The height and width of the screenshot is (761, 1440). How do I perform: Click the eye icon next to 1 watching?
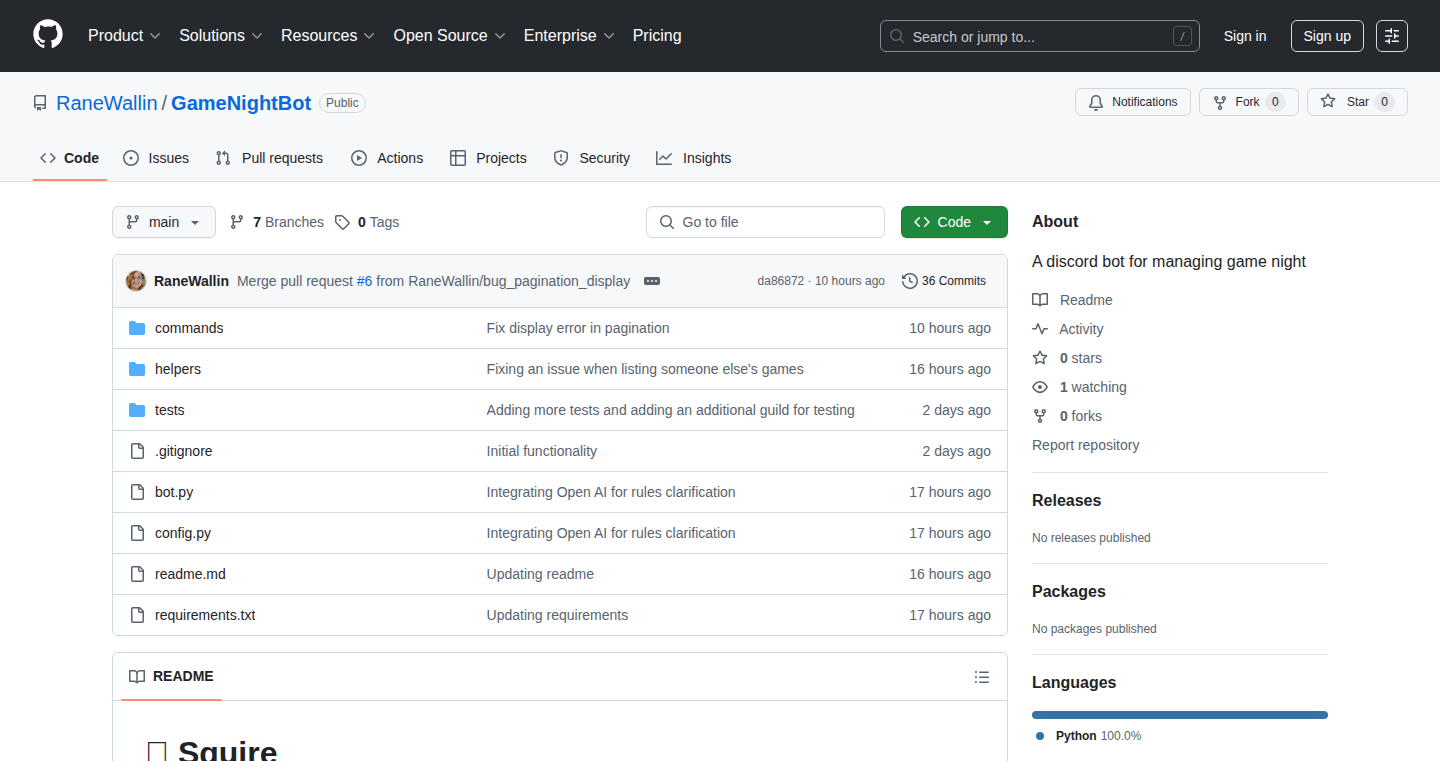[x=1040, y=387]
